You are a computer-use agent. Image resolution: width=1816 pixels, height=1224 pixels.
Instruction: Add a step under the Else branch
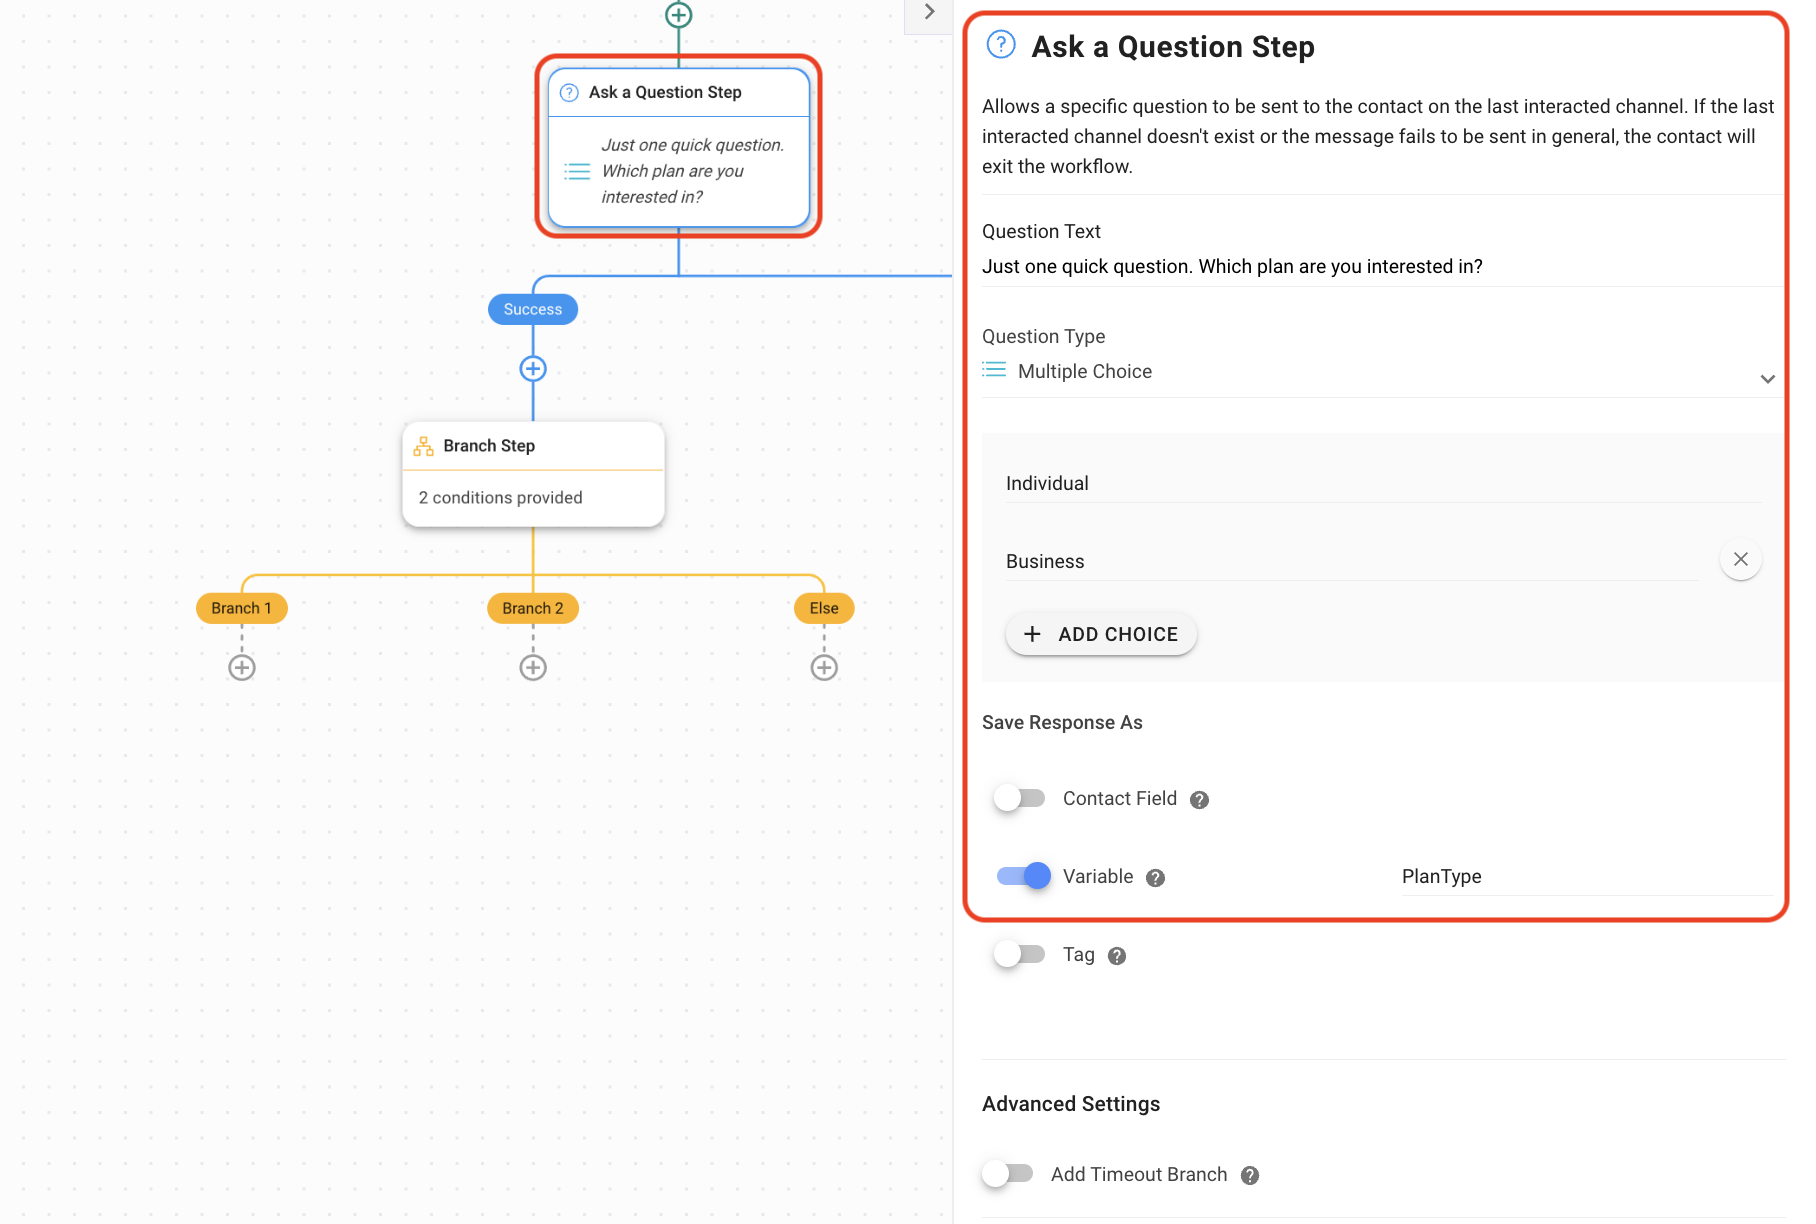(x=824, y=668)
